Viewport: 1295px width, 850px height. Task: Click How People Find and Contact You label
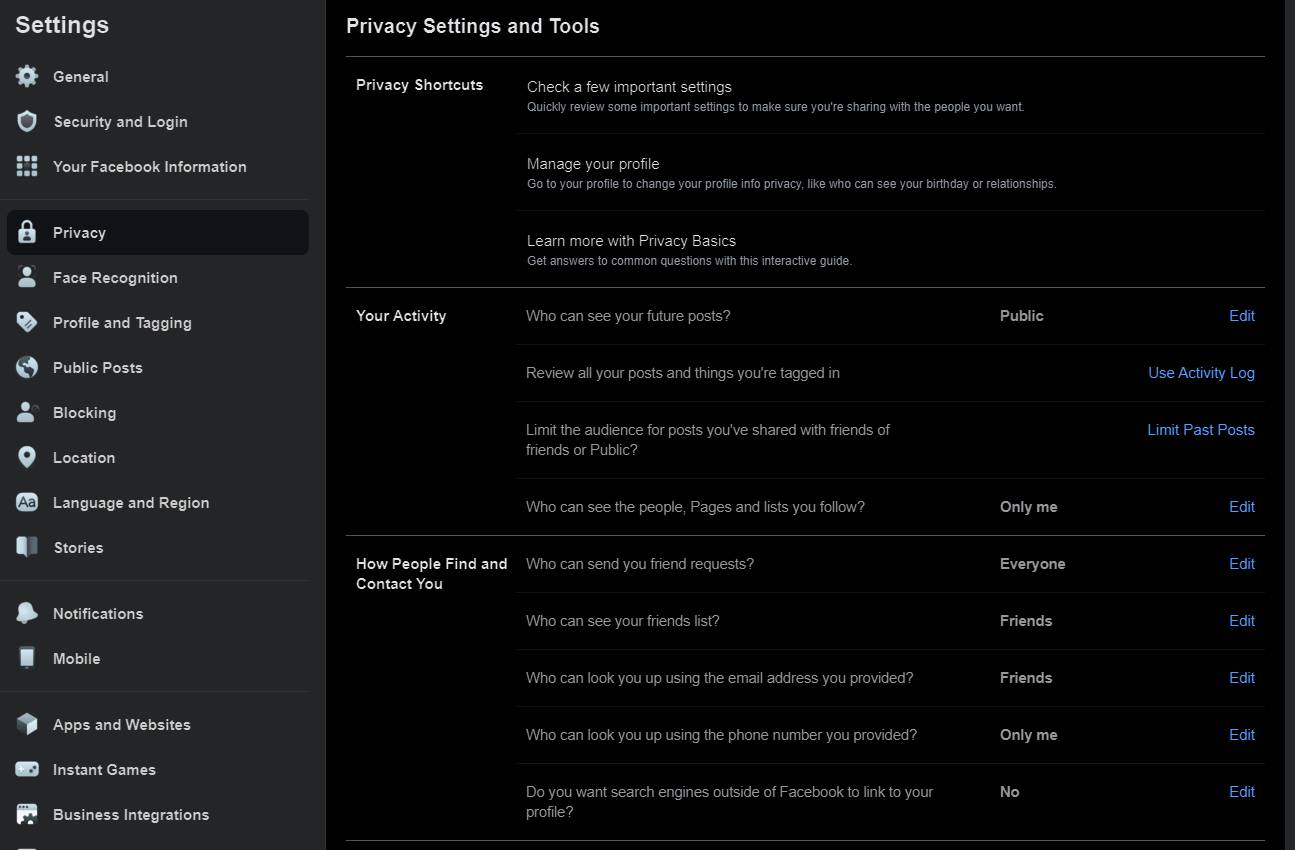click(432, 573)
